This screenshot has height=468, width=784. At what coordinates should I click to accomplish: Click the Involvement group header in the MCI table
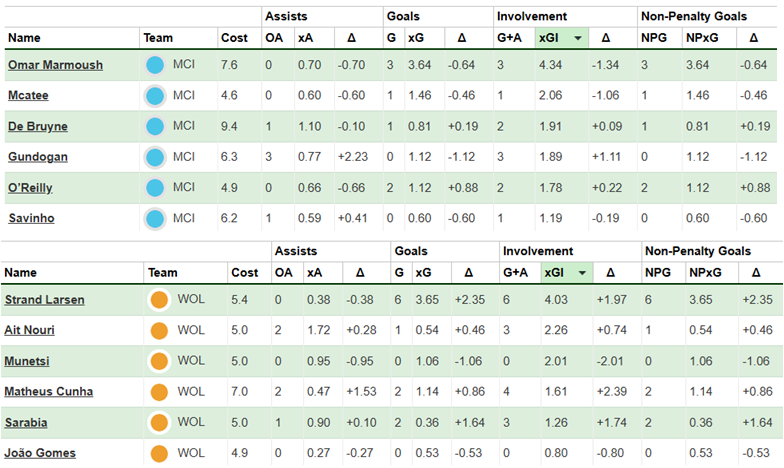point(533,16)
